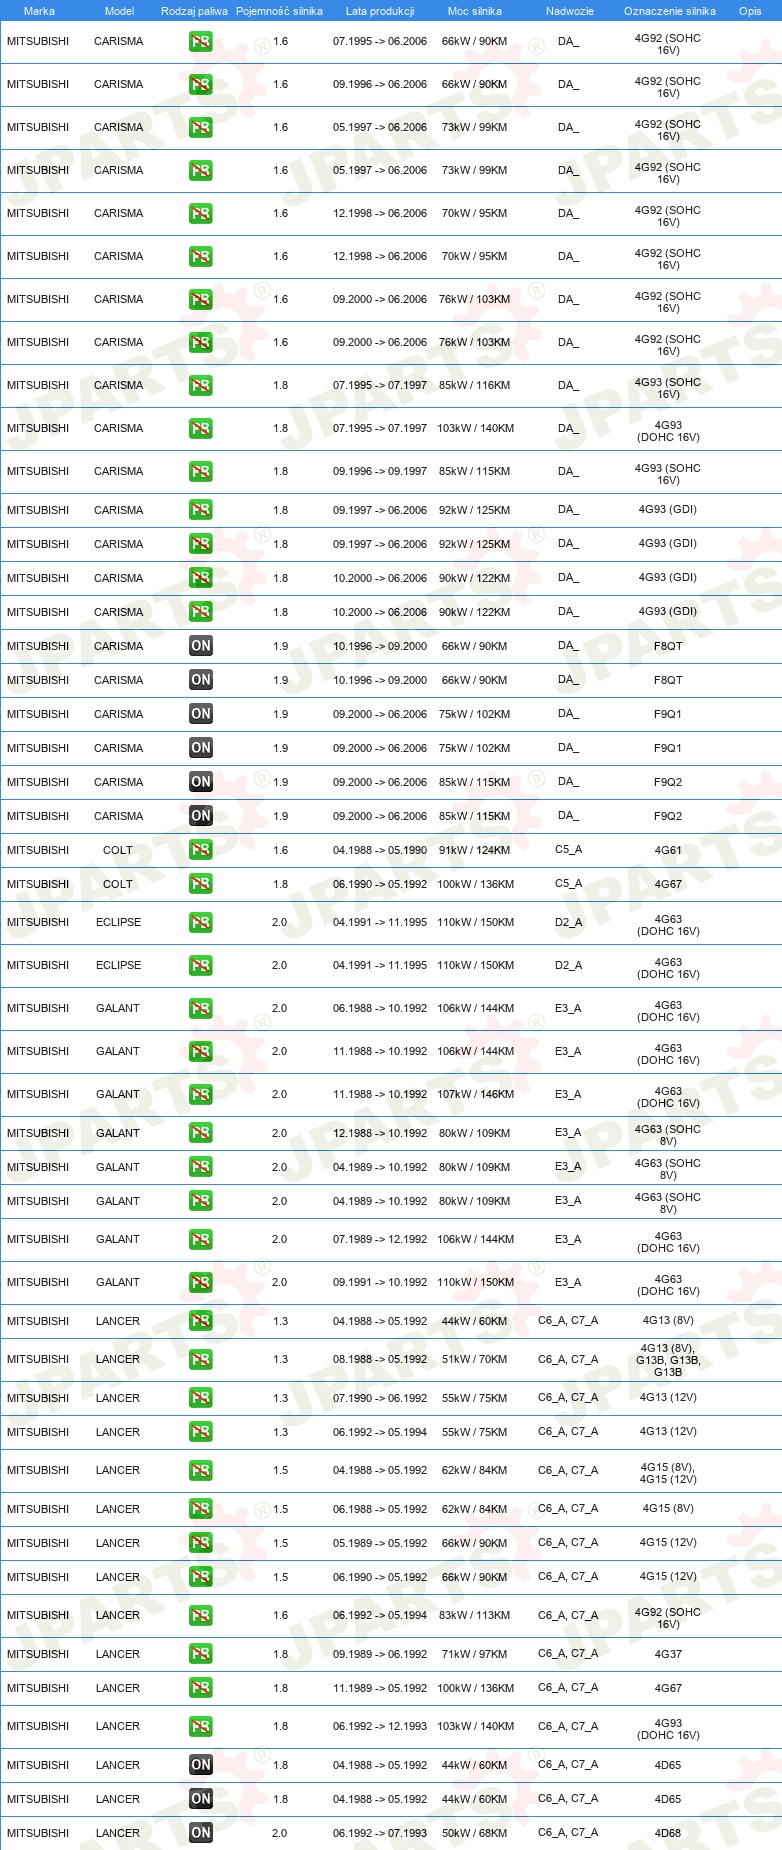
Task: Click petrol icon in CARISMA 85kW / 116KM row
Action: pos(200,385)
